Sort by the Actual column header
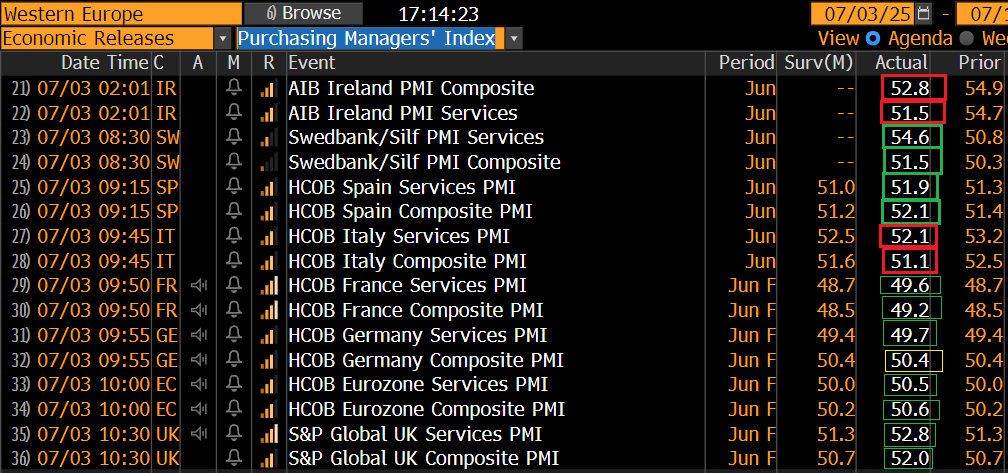Viewport: 1008px width, 473px height. tap(901, 62)
